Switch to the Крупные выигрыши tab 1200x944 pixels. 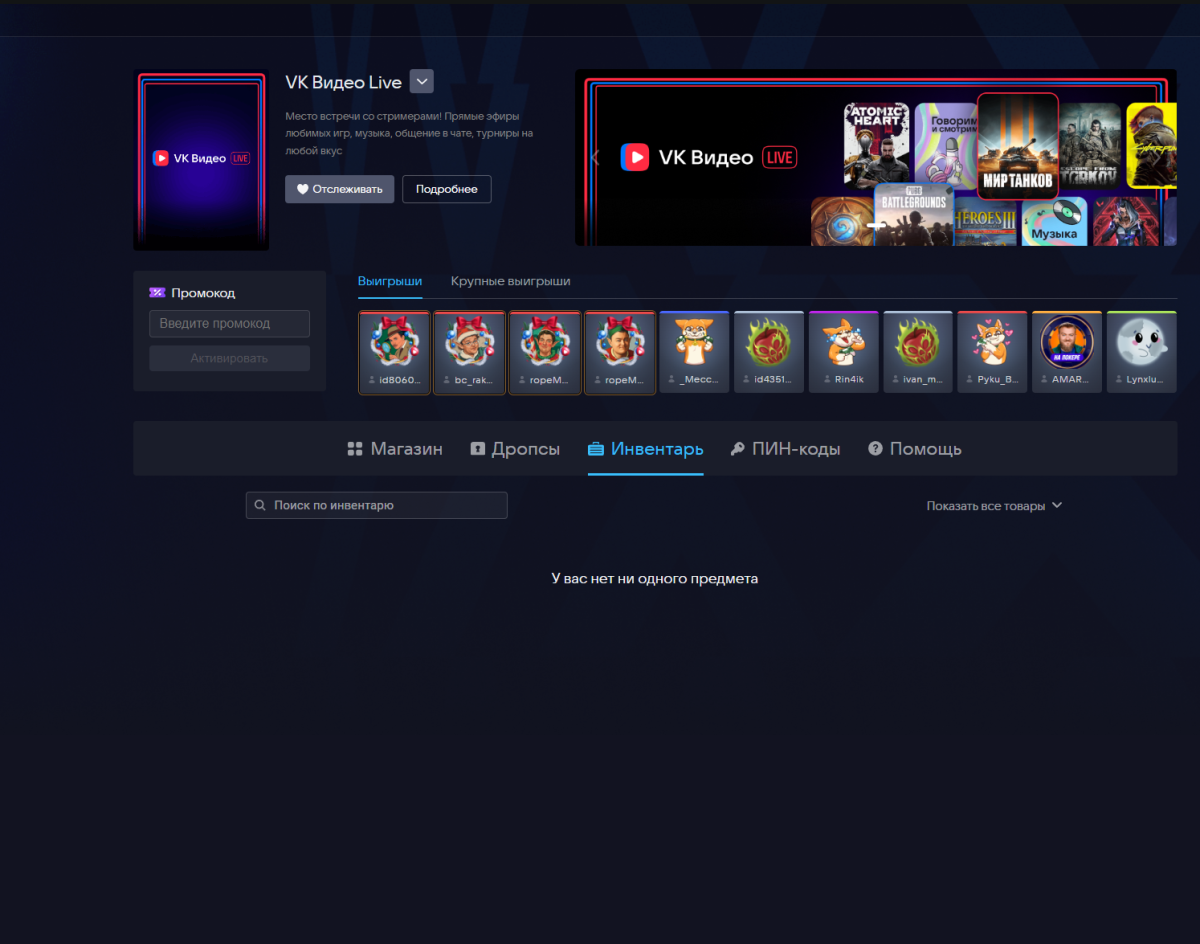click(510, 281)
